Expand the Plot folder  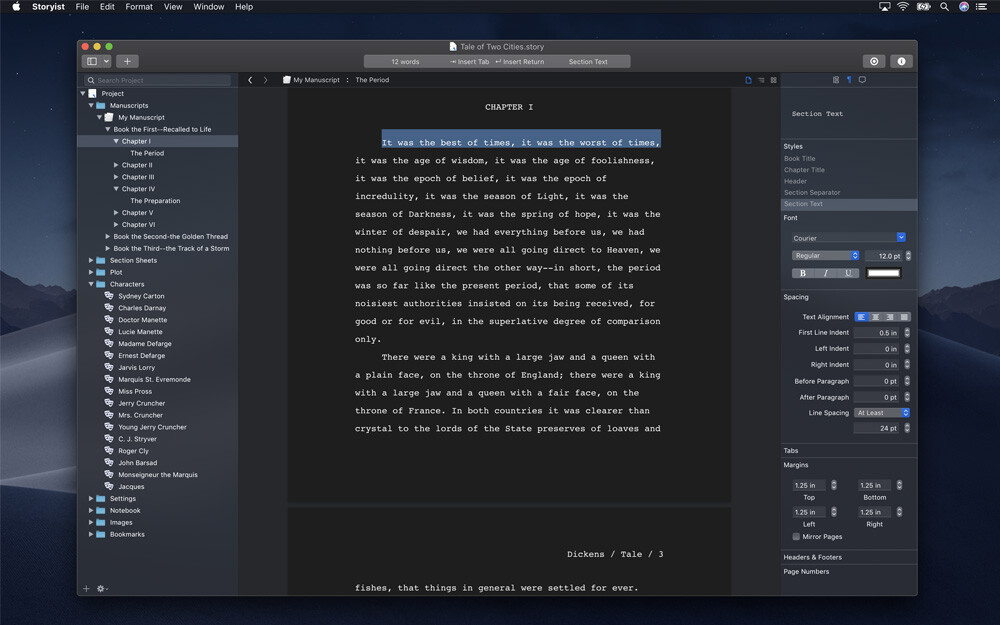91,272
